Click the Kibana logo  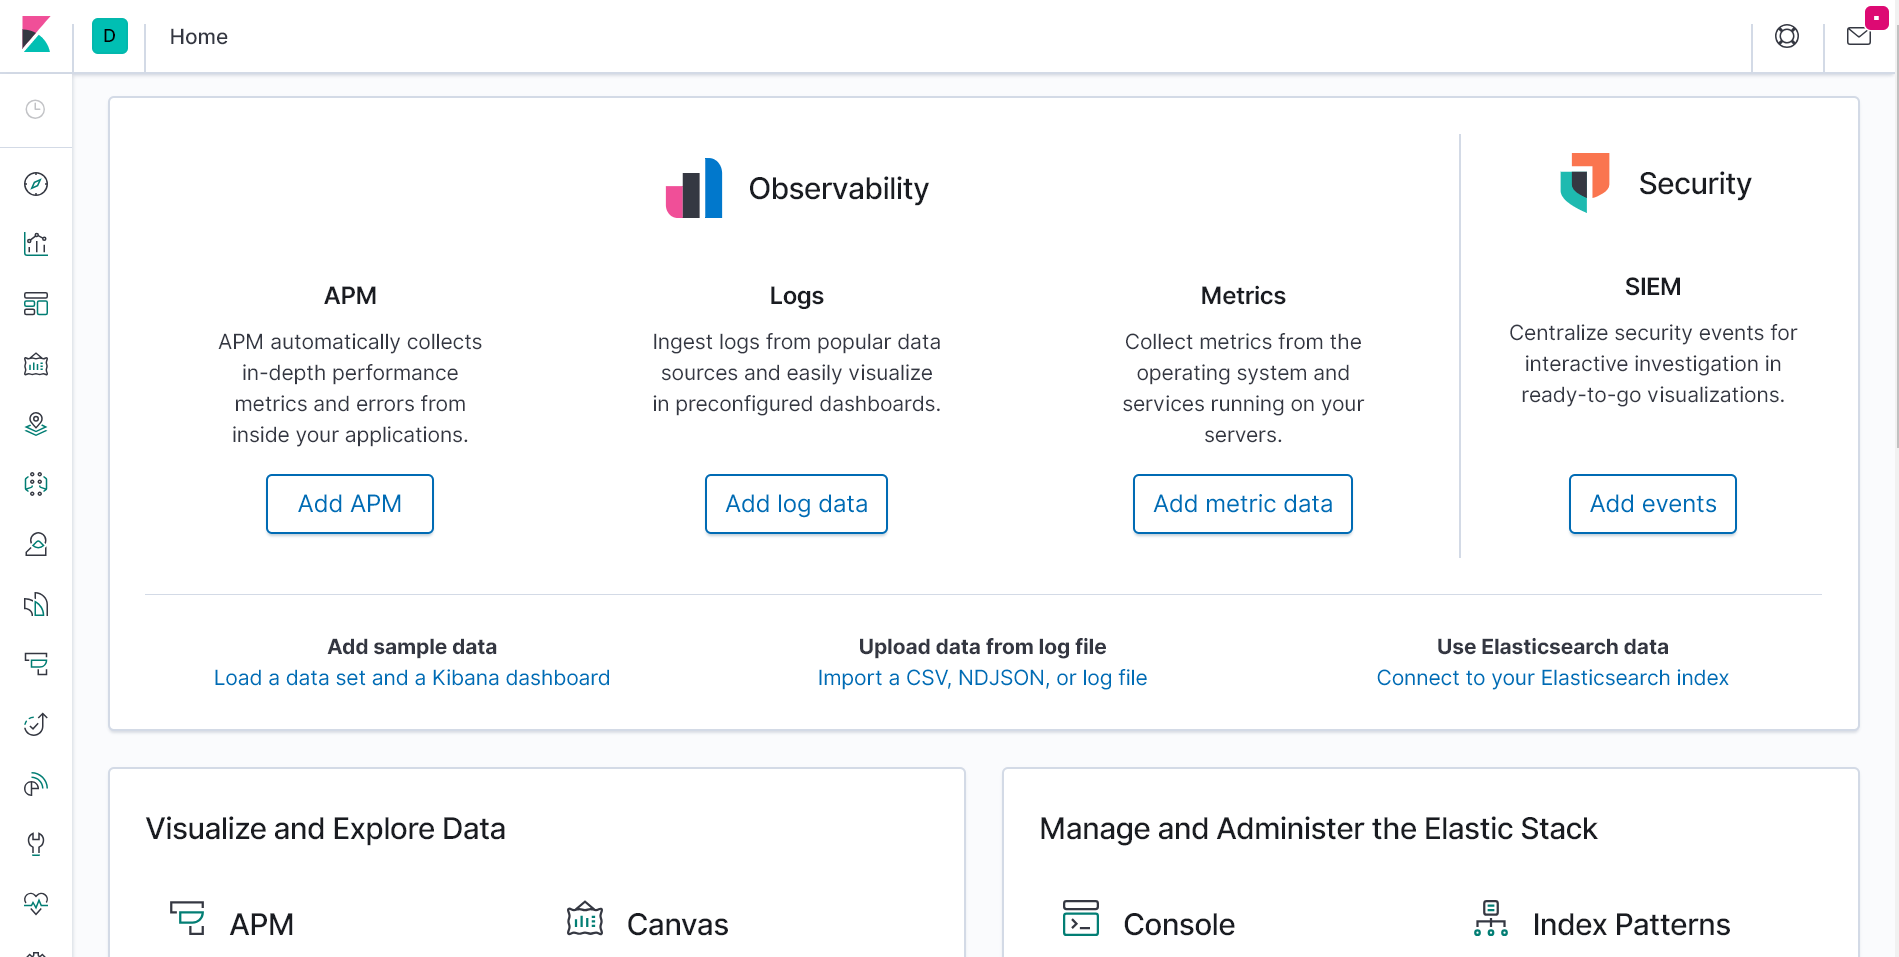pyautogui.click(x=36, y=35)
